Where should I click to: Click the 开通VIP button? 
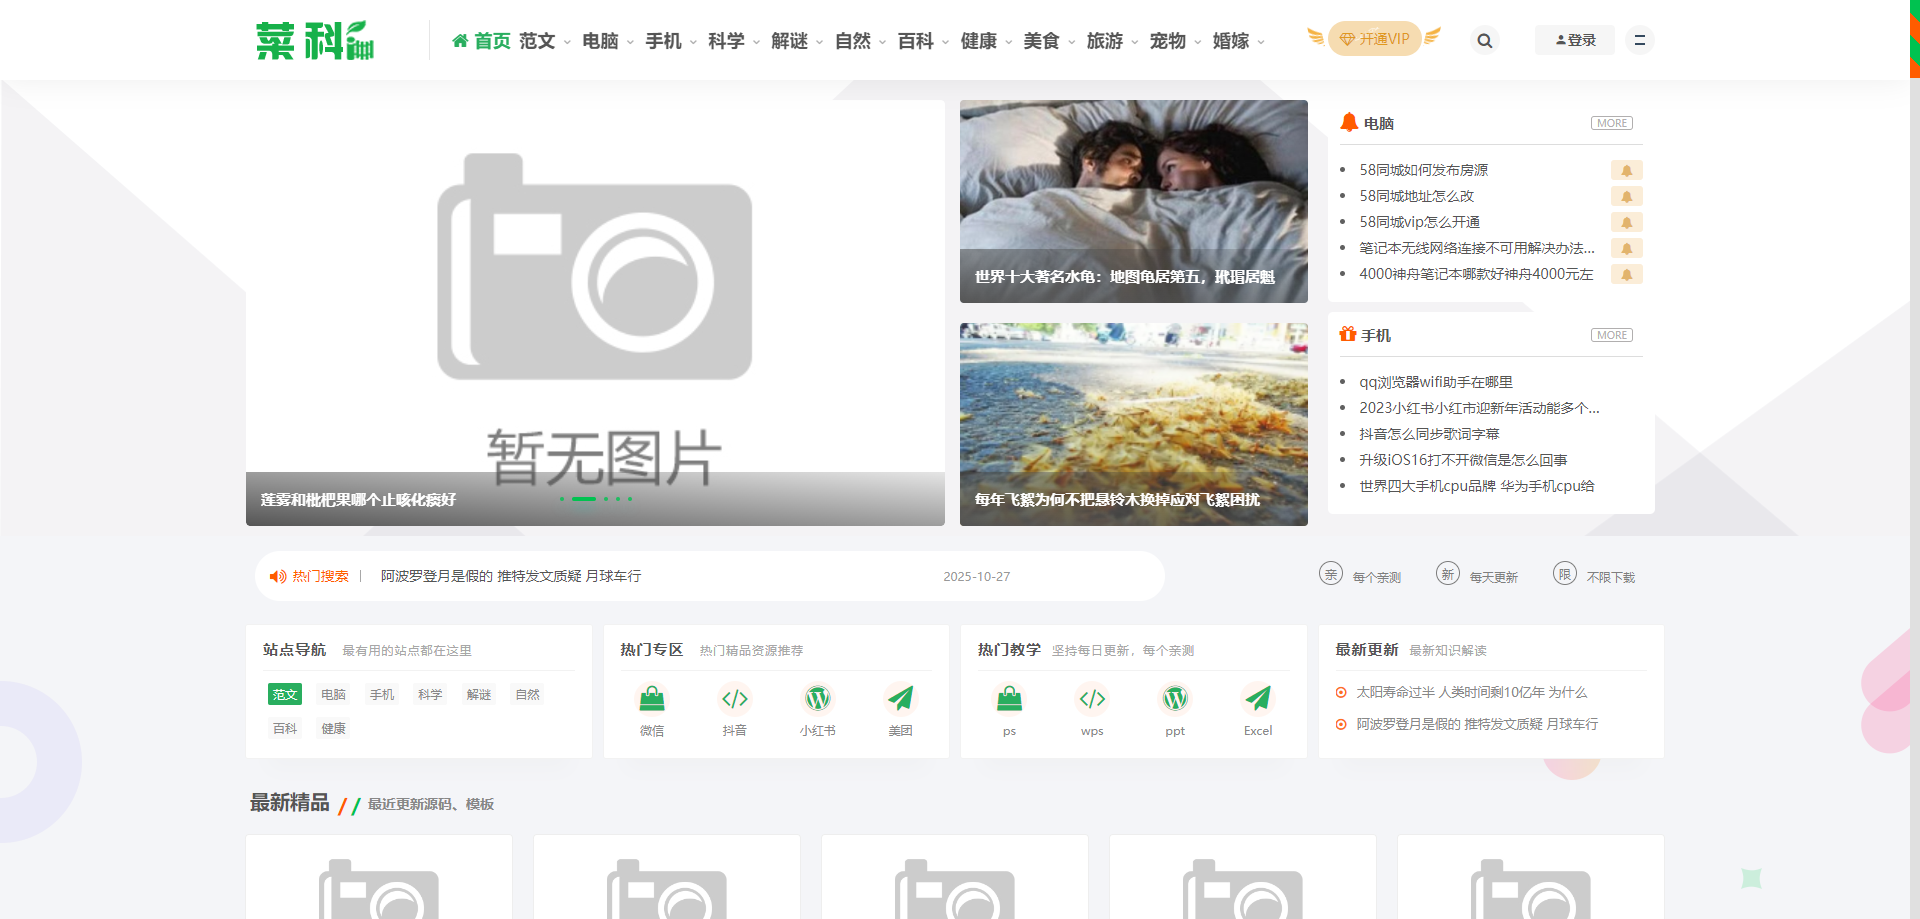click(x=1374, y=40)
